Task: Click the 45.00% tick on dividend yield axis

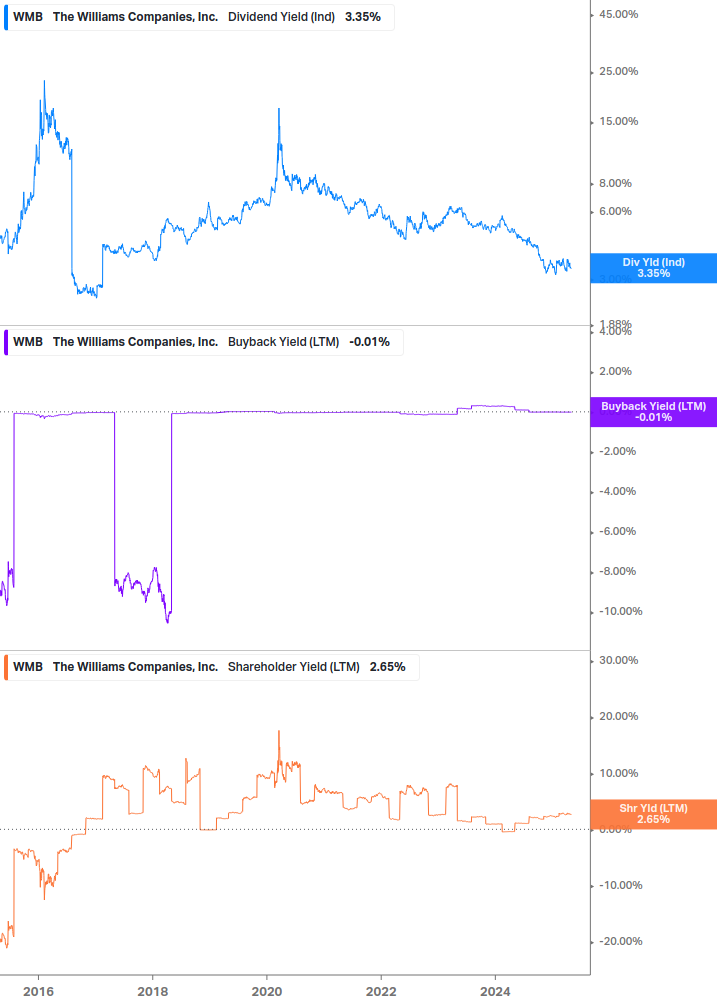Action: coord(618,15)
